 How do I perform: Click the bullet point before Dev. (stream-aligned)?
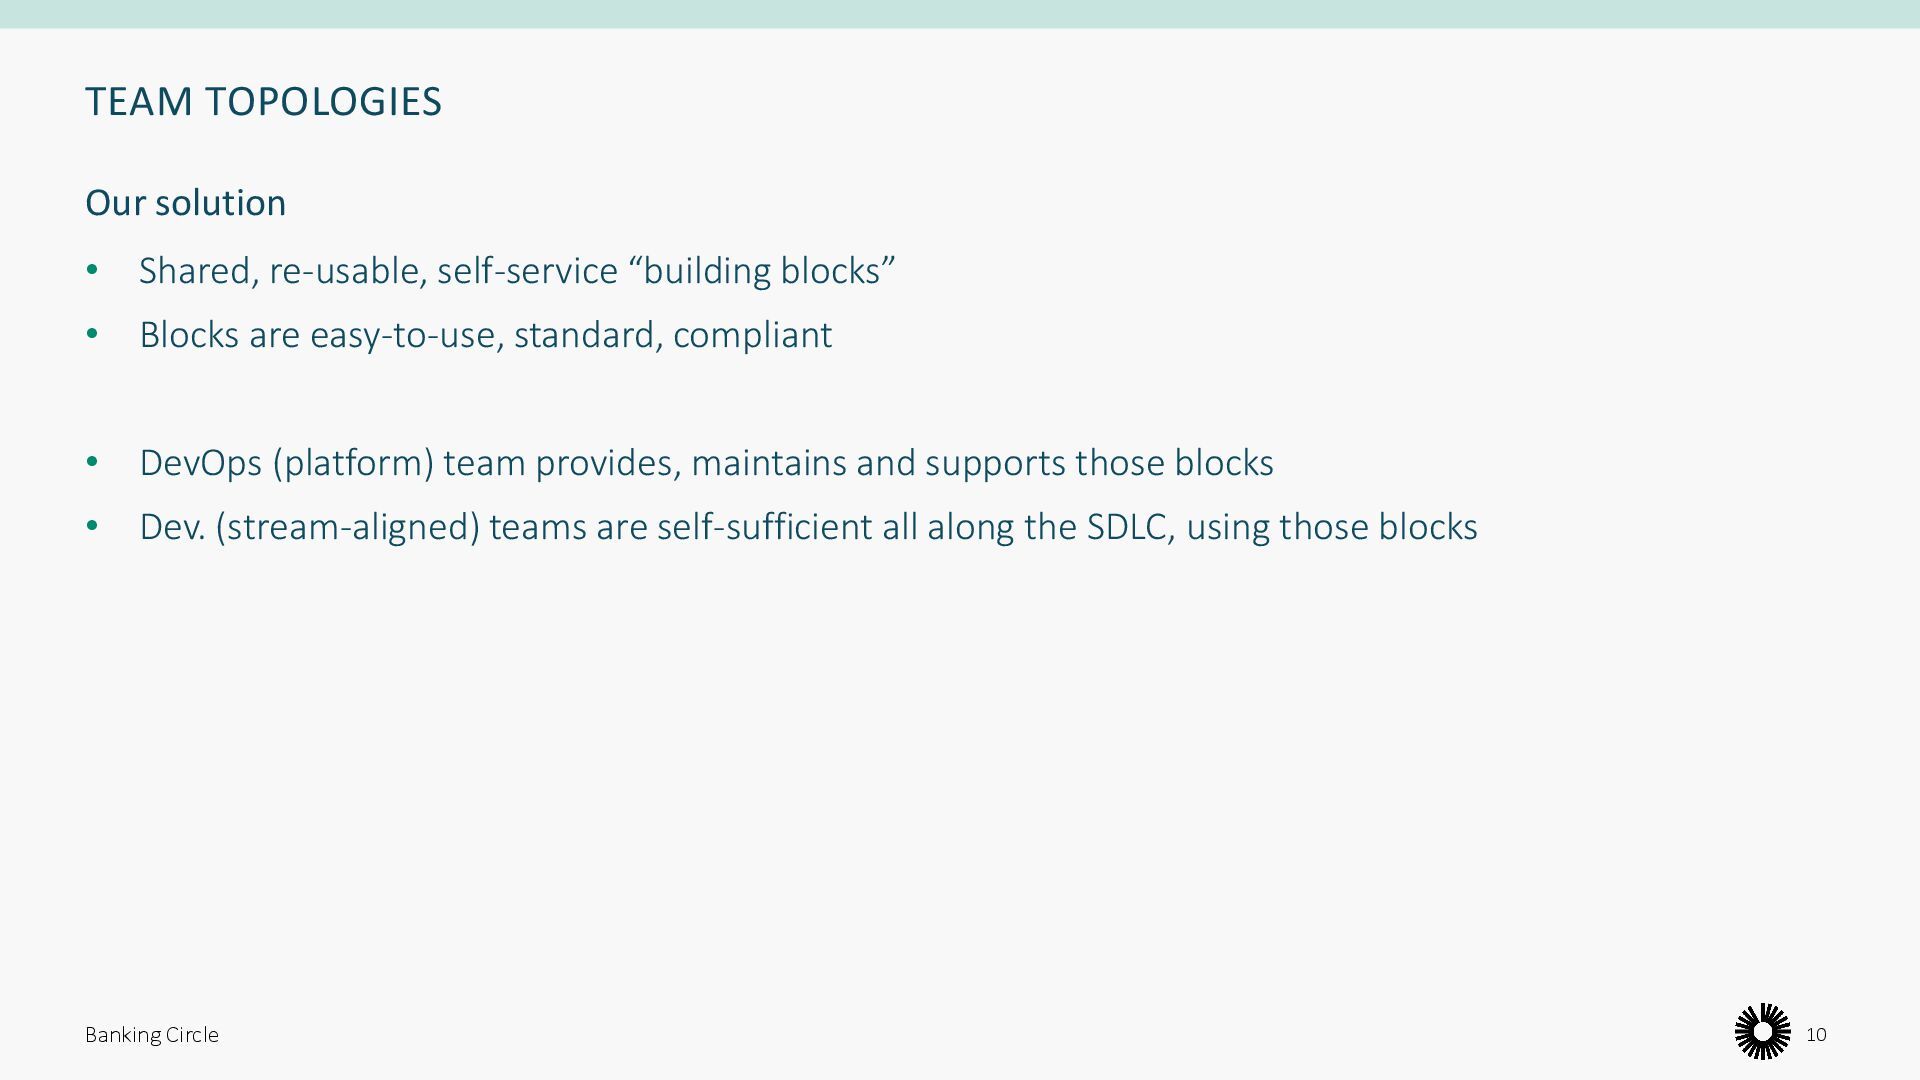[92, 526]
